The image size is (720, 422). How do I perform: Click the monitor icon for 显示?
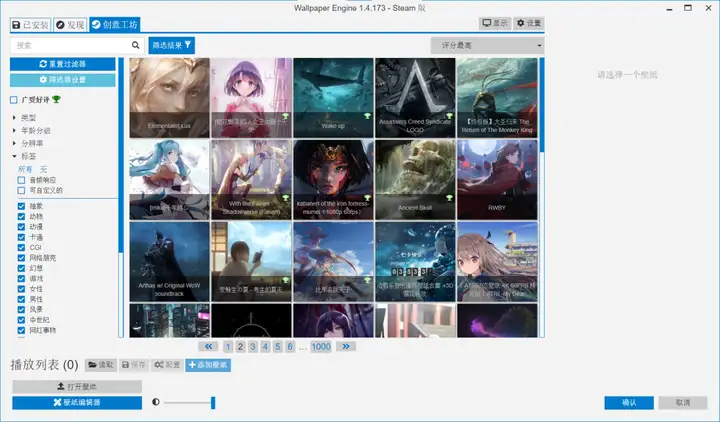(487, 23)
